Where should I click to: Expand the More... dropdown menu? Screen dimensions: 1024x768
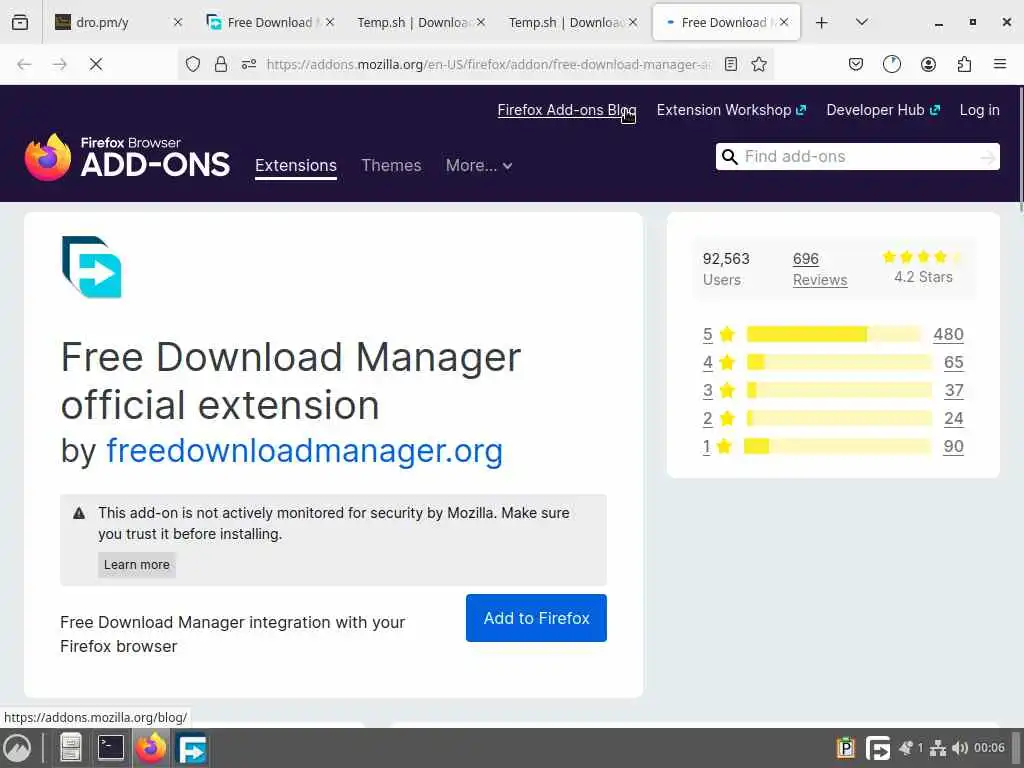coord(479,165)
